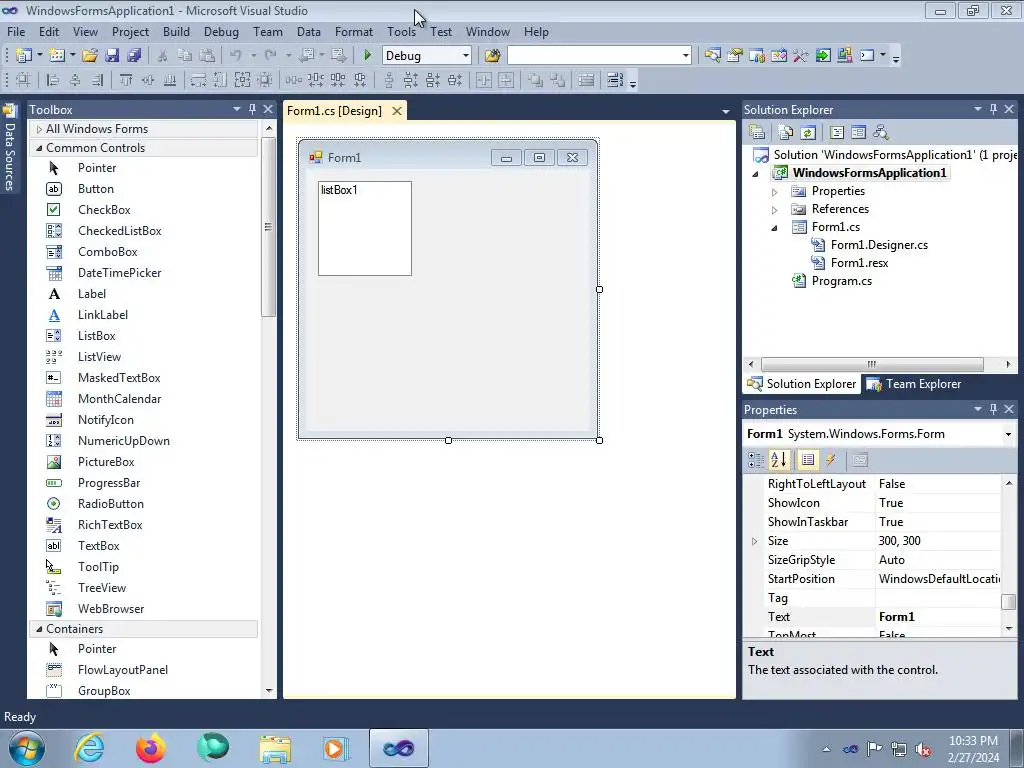This screenshot has width=1024, height=768.
Task: Select Form1.Designer.cs in Solution Explorer
Action: pos(879,245)
